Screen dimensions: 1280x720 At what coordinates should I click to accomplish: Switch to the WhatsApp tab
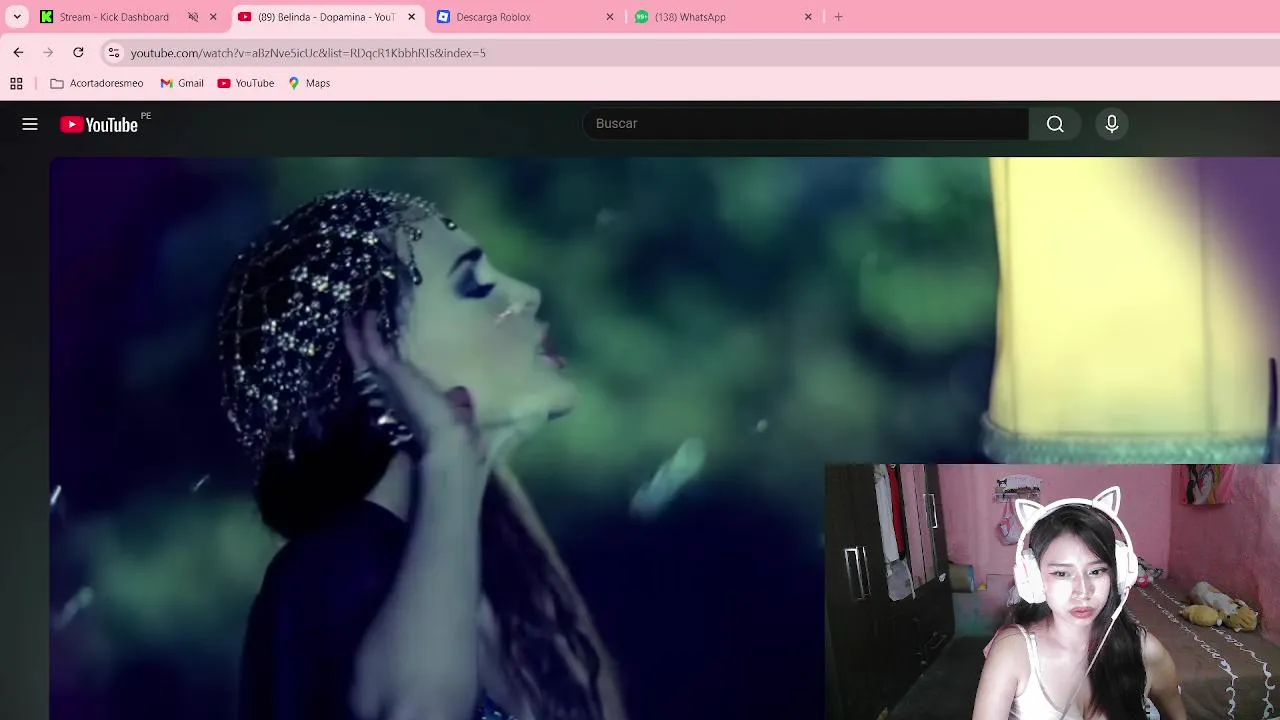(x=690, y=17)
